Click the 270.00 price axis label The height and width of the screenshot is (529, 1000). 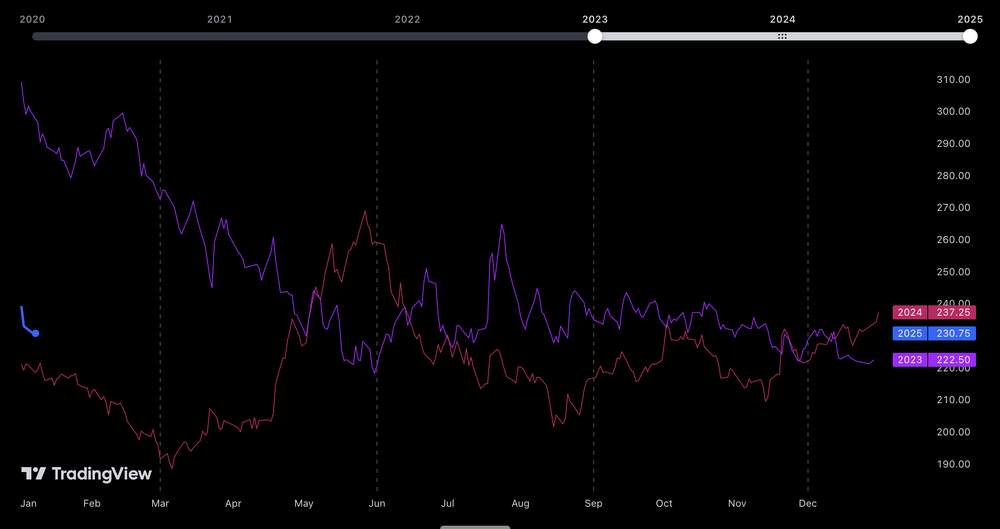click(952, 207)
